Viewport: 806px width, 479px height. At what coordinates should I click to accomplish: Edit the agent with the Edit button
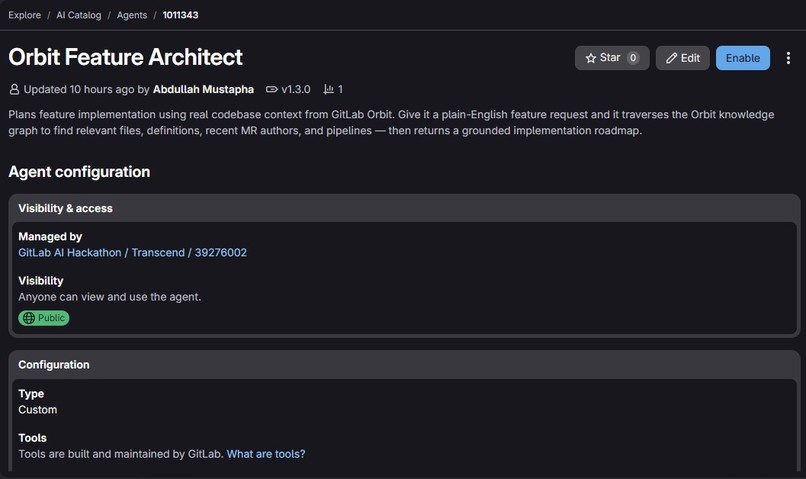(x=683, y=58)
